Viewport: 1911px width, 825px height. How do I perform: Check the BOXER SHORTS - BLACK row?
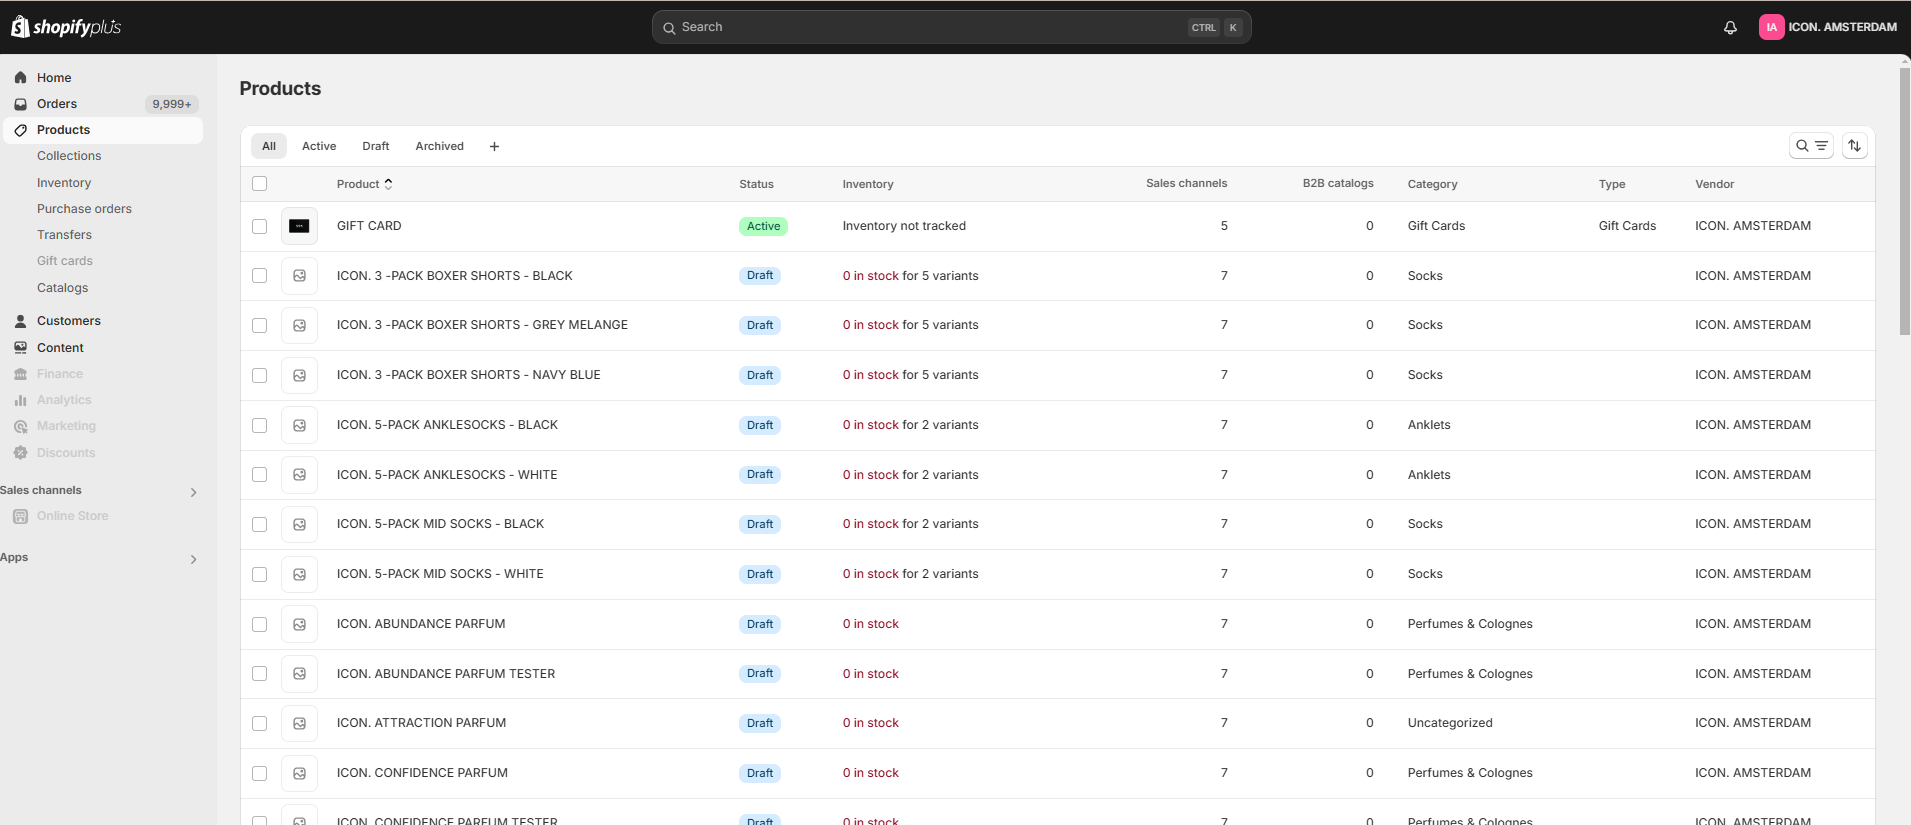(260, 276)
